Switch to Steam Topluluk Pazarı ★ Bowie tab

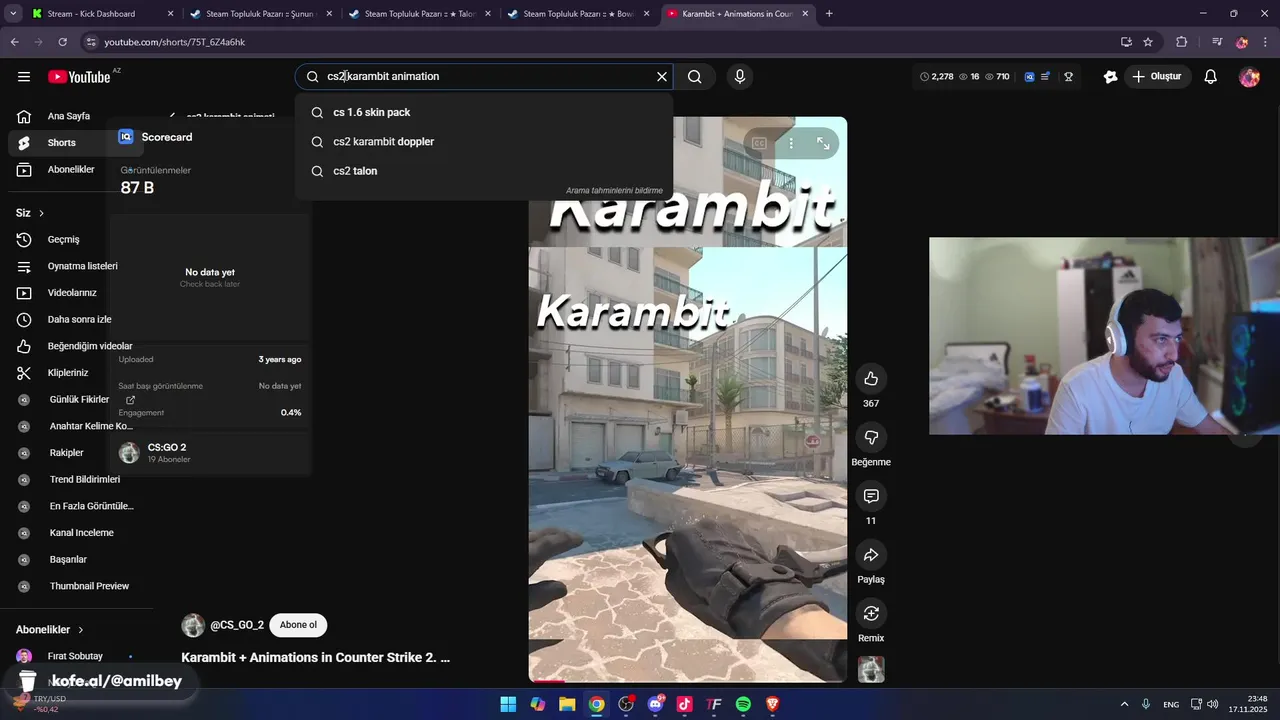click(577, 14)
